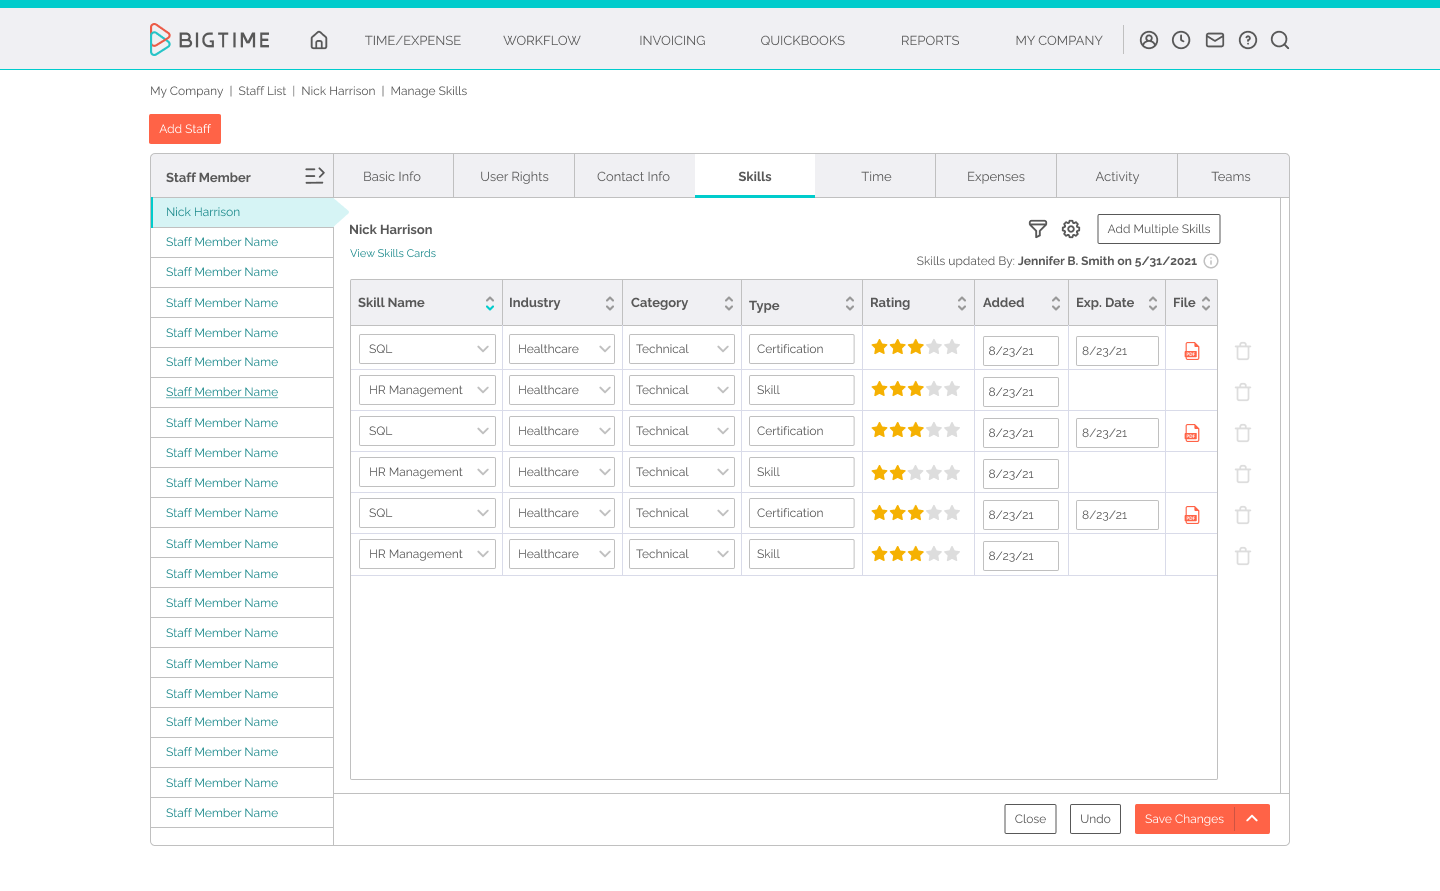Screen dimensions: 1440x891
Task: Delete the second SQL skill row
Action: tap(1243, 433)
